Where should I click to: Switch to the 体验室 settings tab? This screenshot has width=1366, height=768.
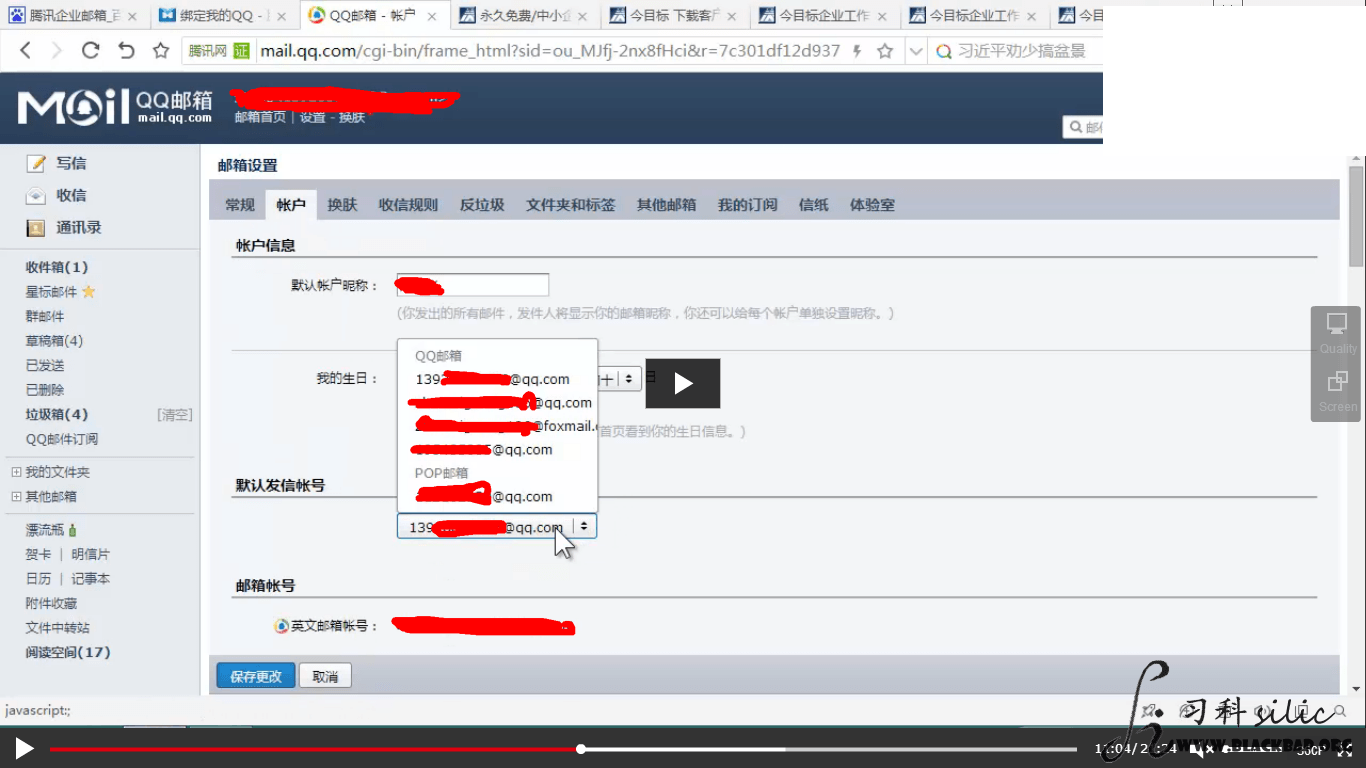872,205
